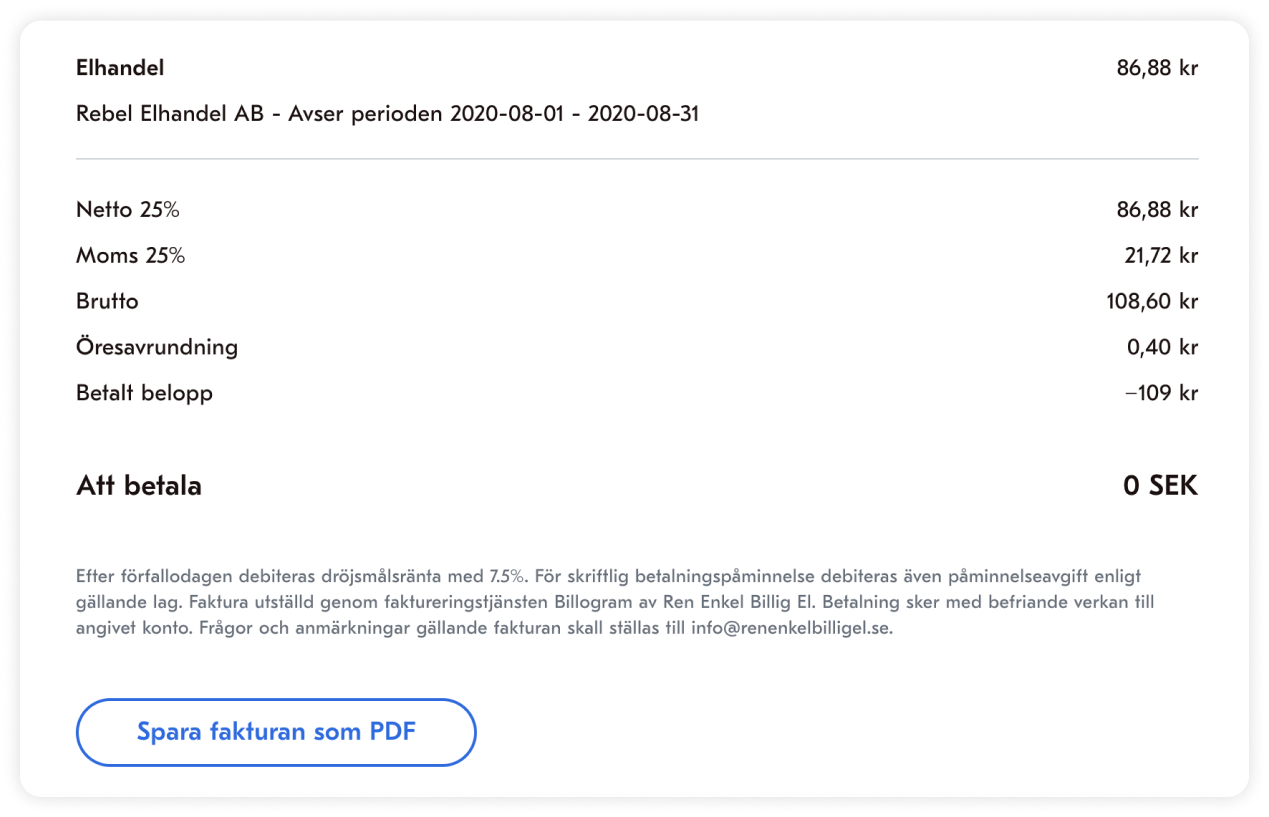The width and height of the screenshot is (1269, 817).
Task: Click the Betalt belopp label
Action: click(144, 393)
